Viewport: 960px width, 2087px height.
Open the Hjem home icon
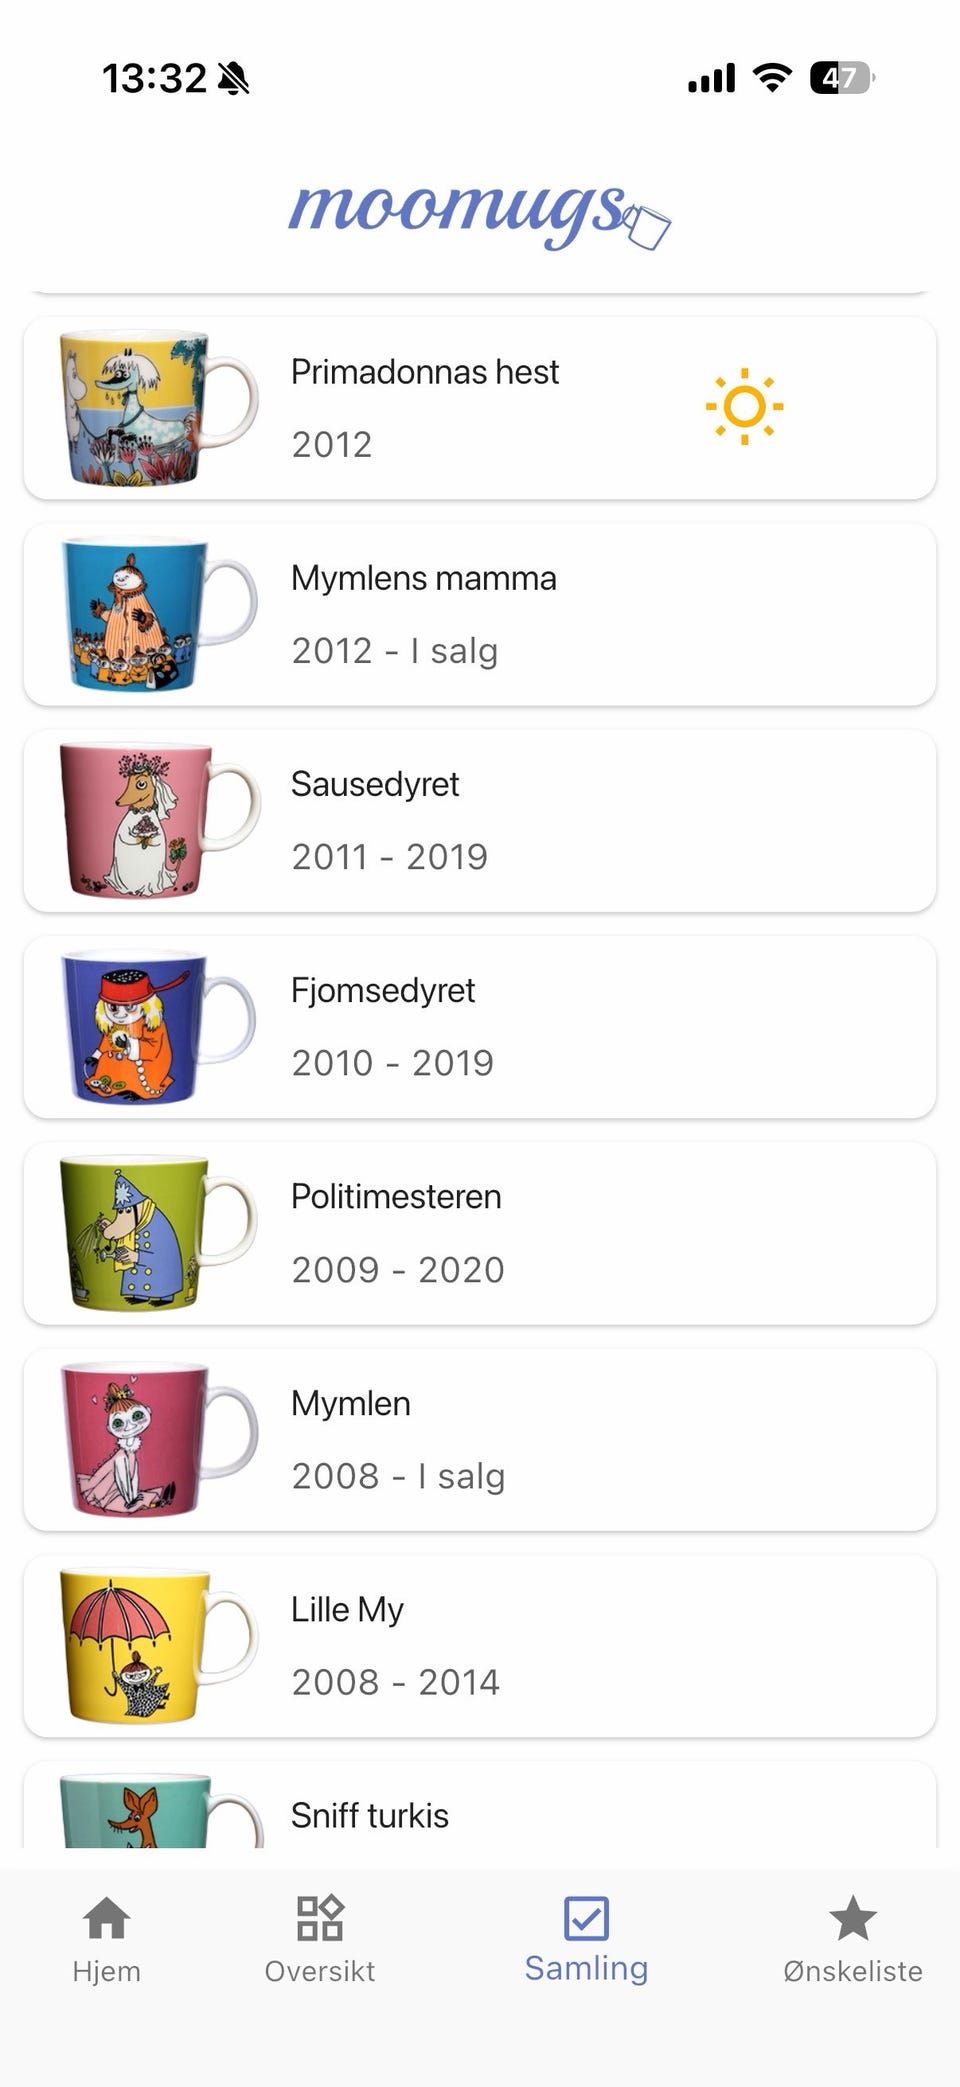pyautogui.click(x=106, y=1918)
